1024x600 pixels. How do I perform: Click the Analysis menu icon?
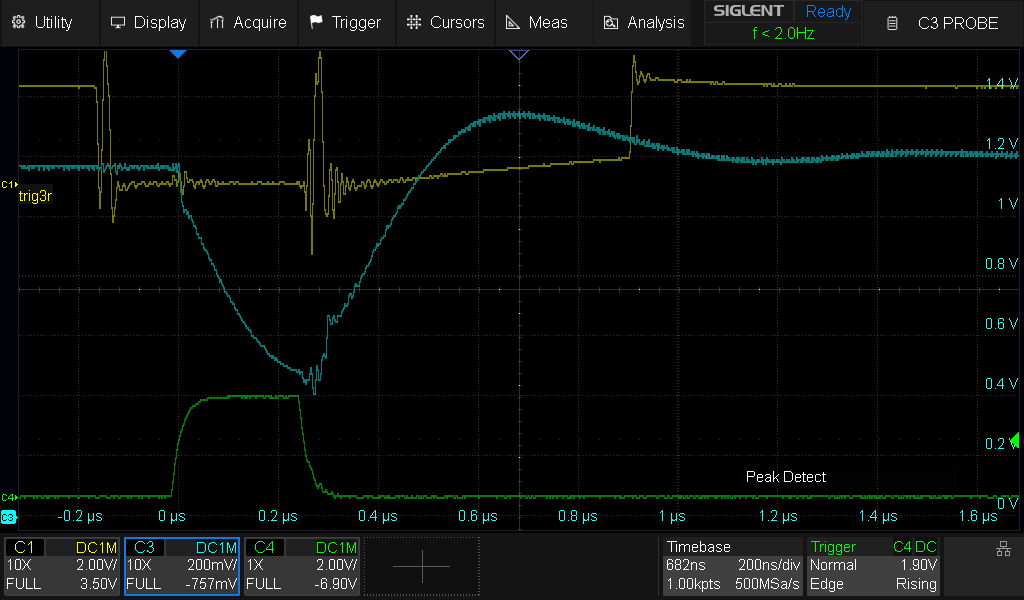(611, 22)
